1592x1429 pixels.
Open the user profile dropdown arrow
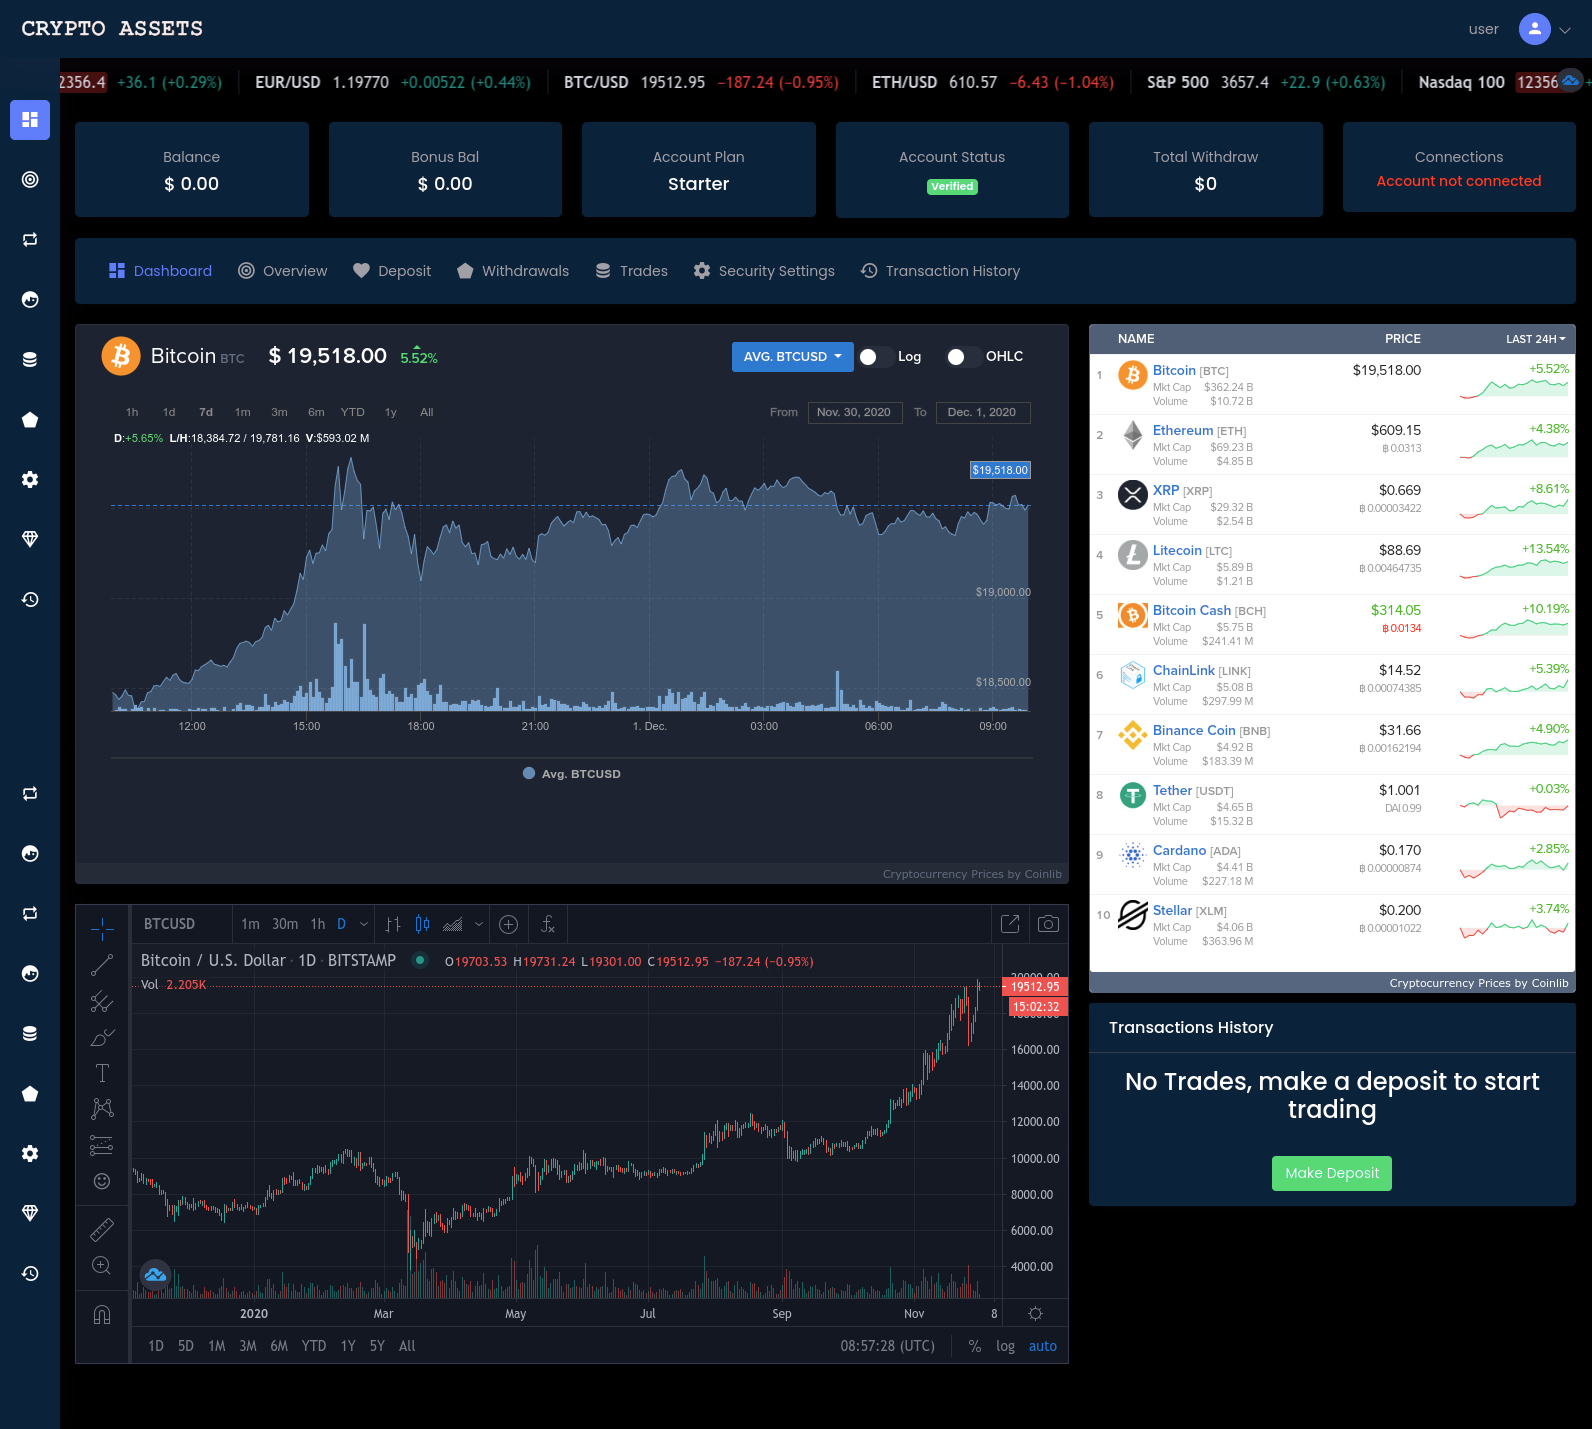1565,30
